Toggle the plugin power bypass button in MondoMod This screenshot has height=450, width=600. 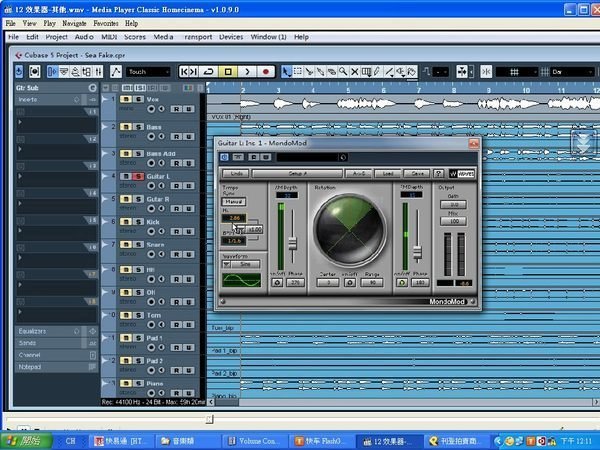[224, 157]
